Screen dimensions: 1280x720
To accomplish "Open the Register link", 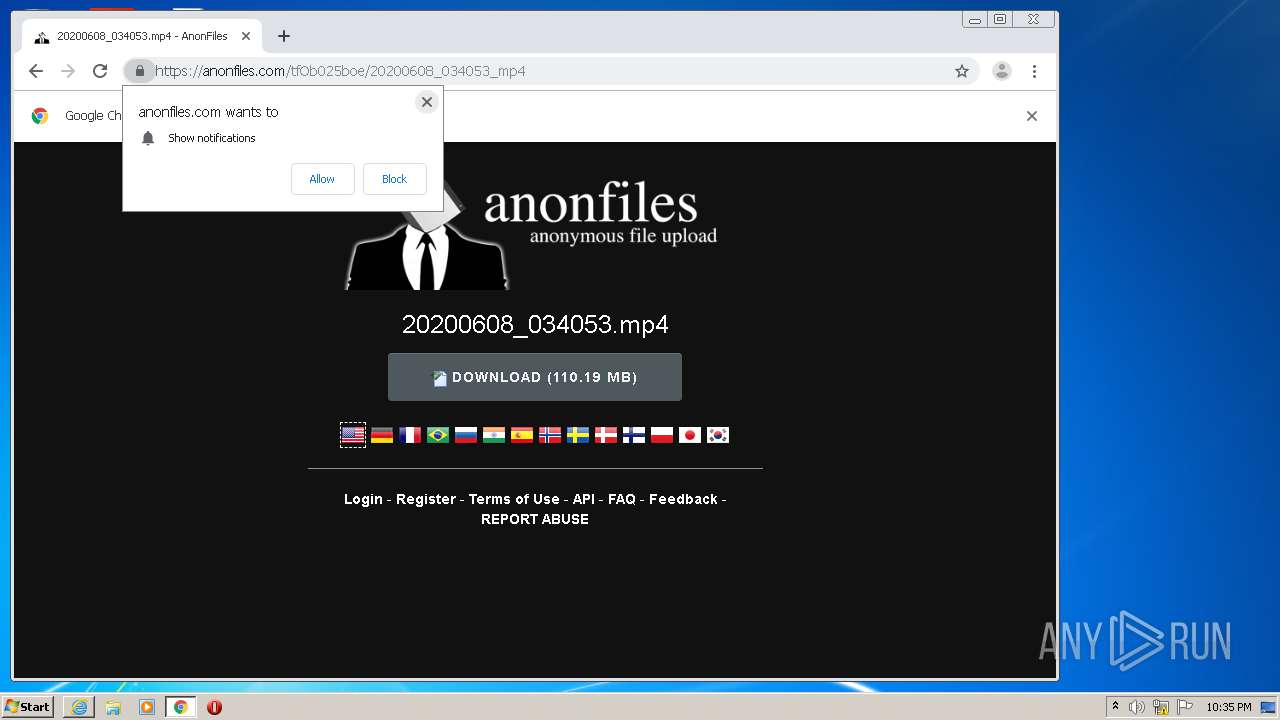I will 426,499.
